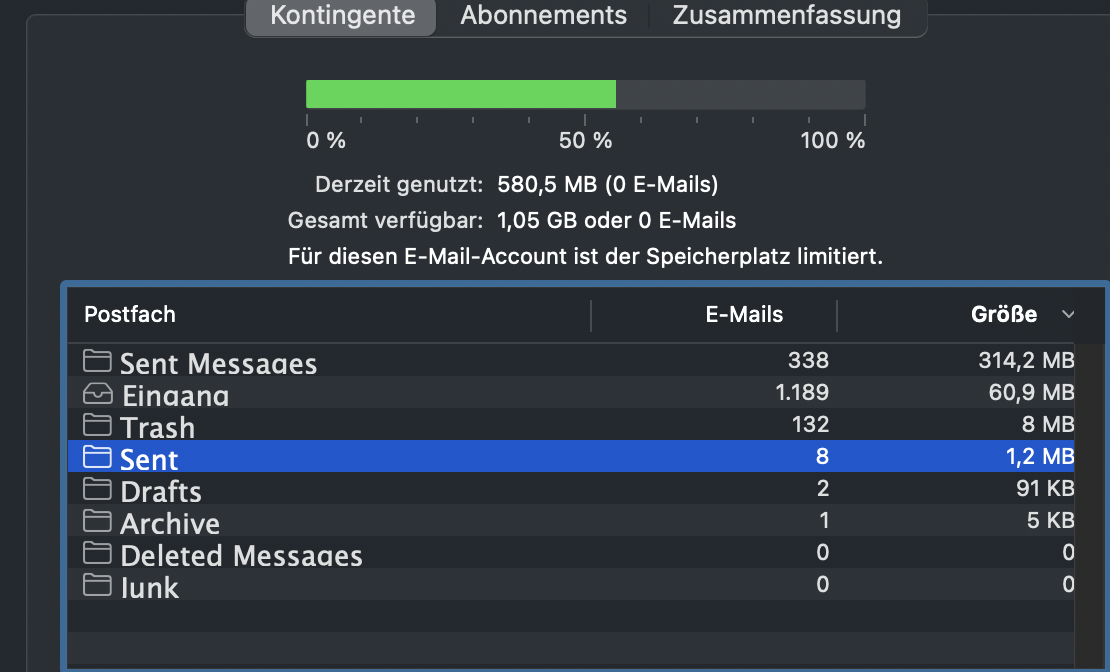Click the Junk folder icon

(x=96, y=585)
